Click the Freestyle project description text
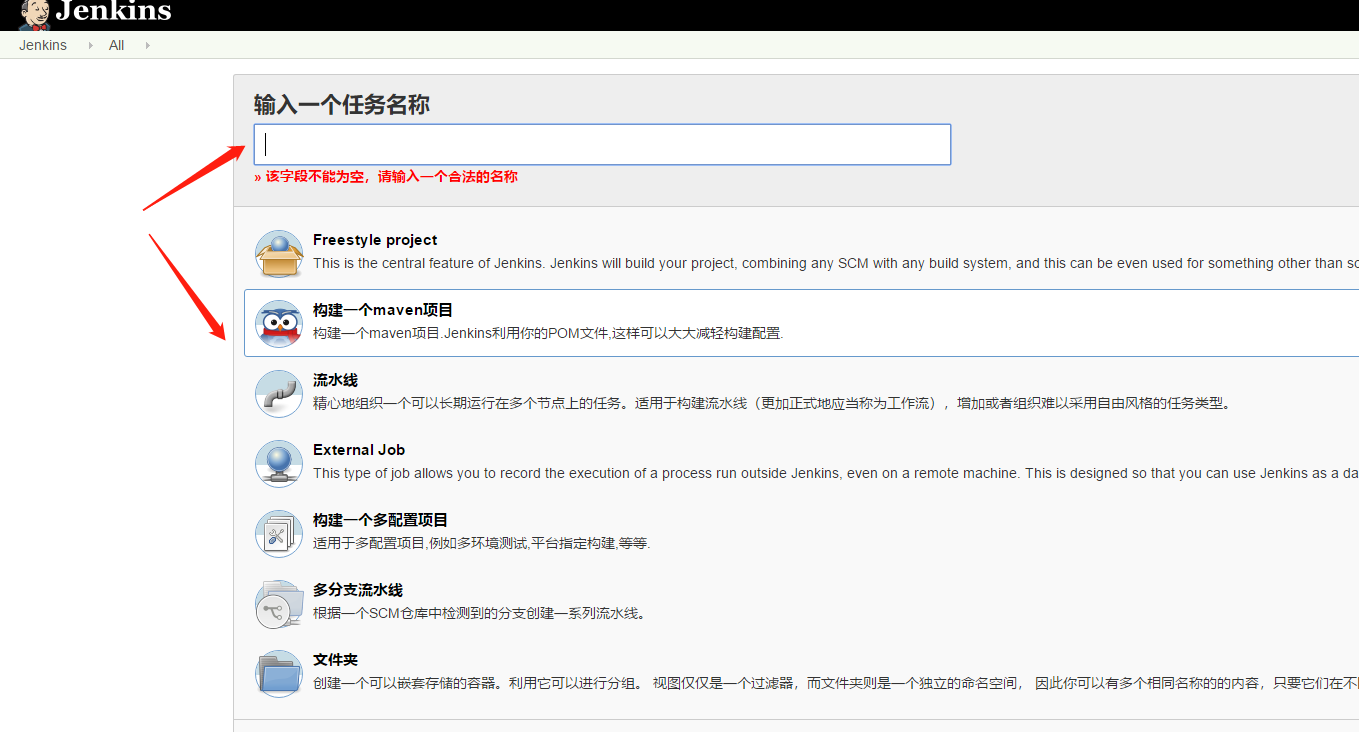The image size is (1359, 732). 836,263
